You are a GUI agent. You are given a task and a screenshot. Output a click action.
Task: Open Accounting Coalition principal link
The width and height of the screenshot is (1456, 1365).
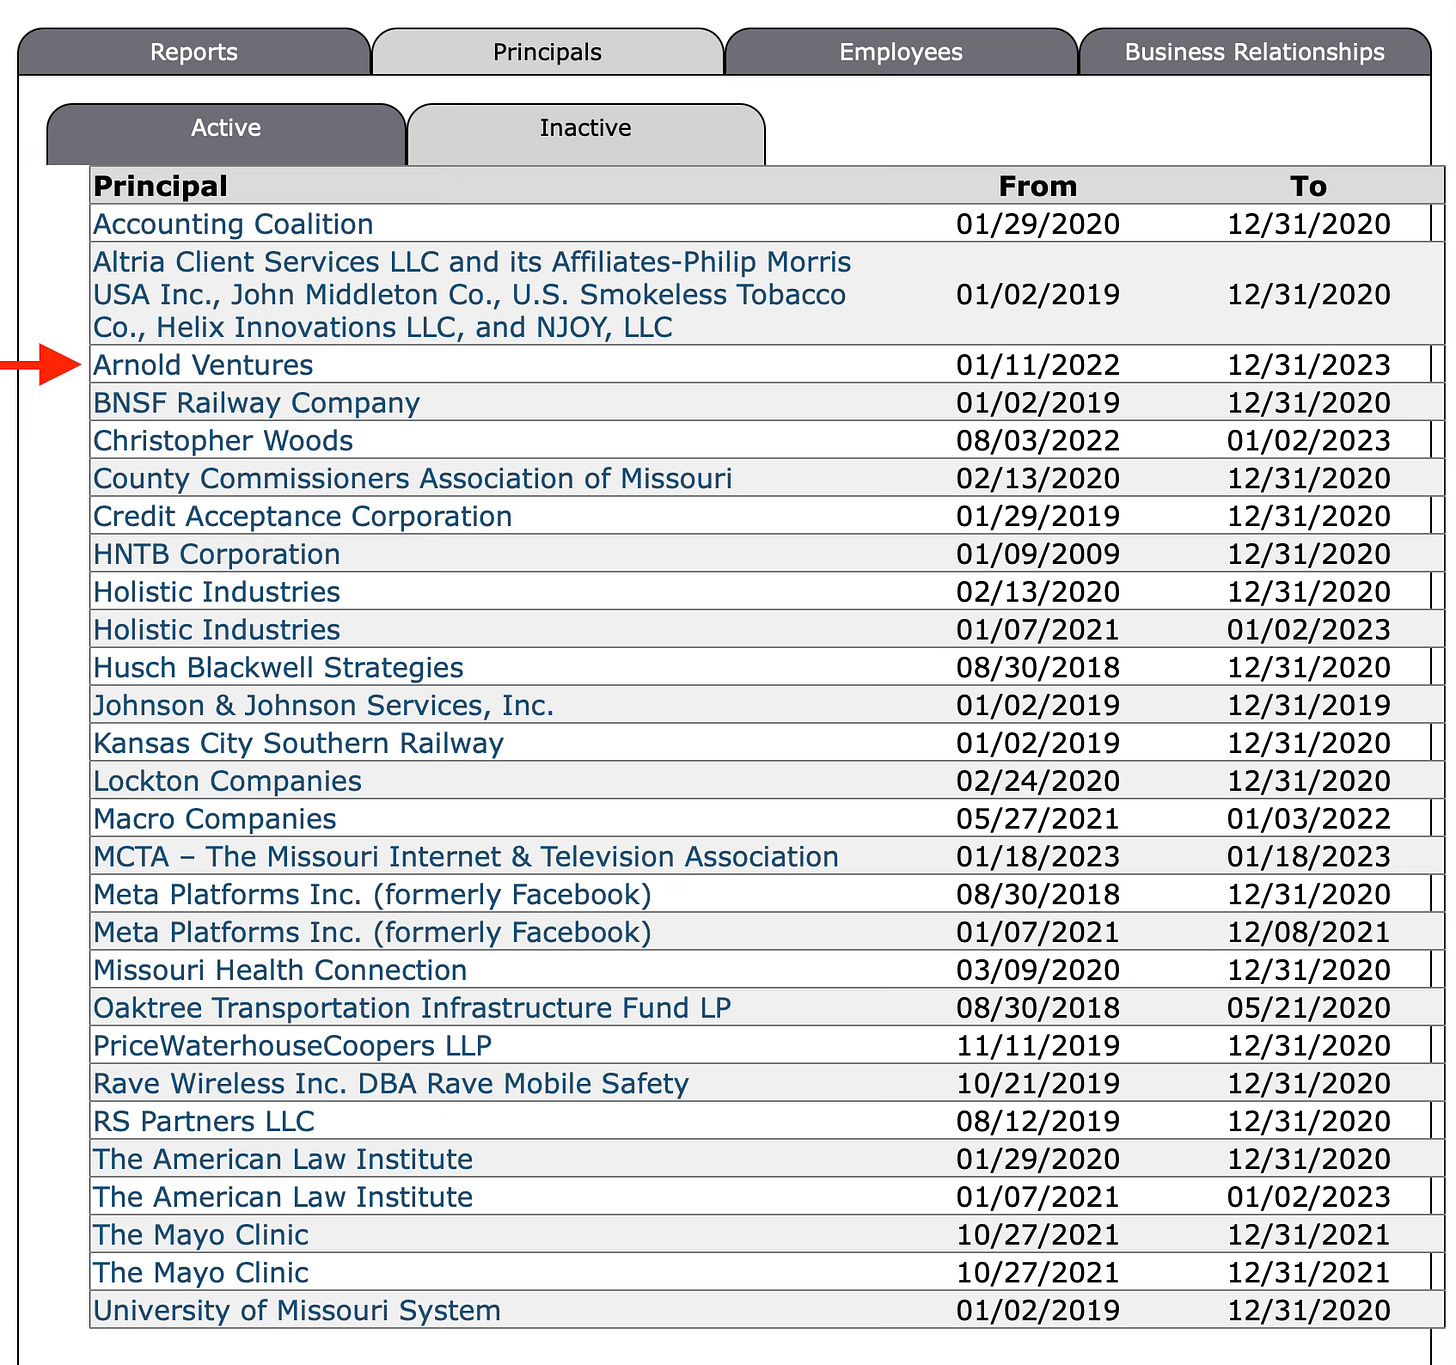[233, 224]
